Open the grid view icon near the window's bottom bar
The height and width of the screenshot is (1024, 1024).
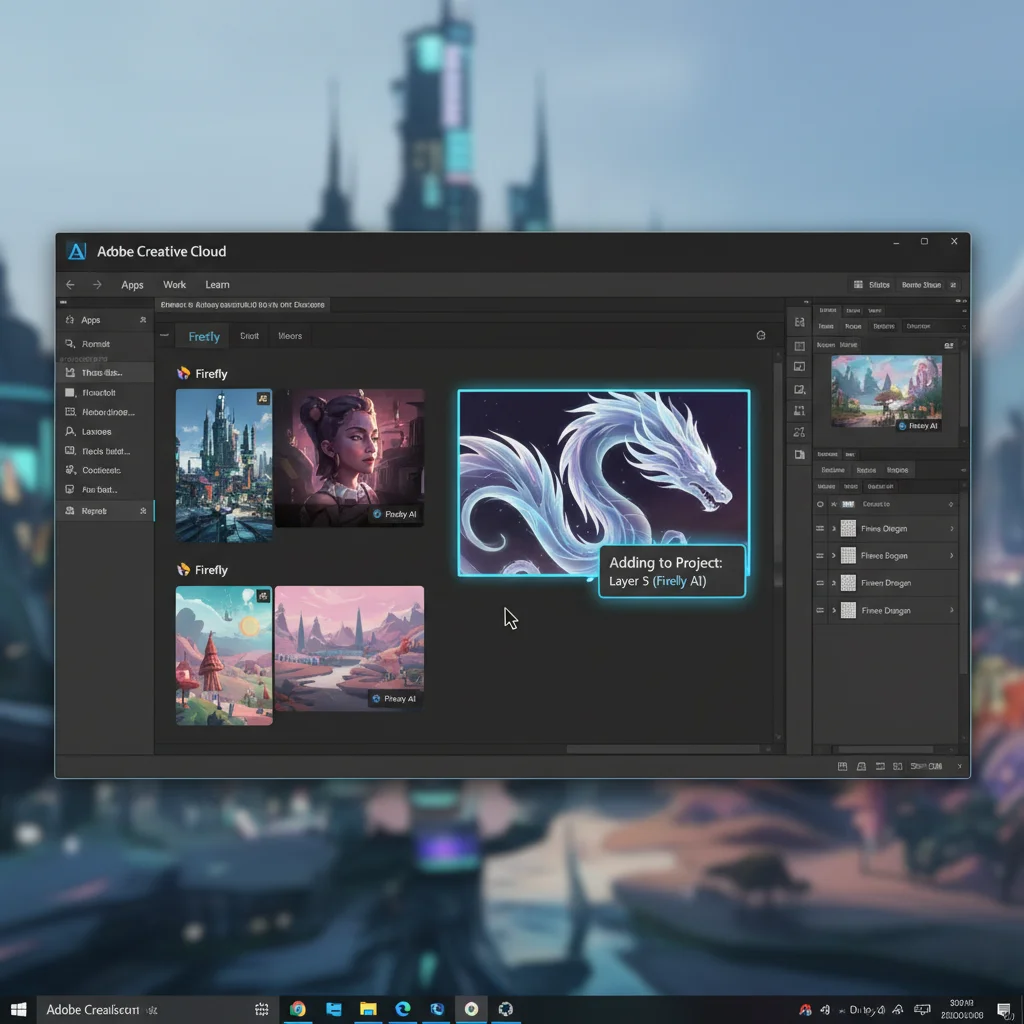(x=843, y=766)
